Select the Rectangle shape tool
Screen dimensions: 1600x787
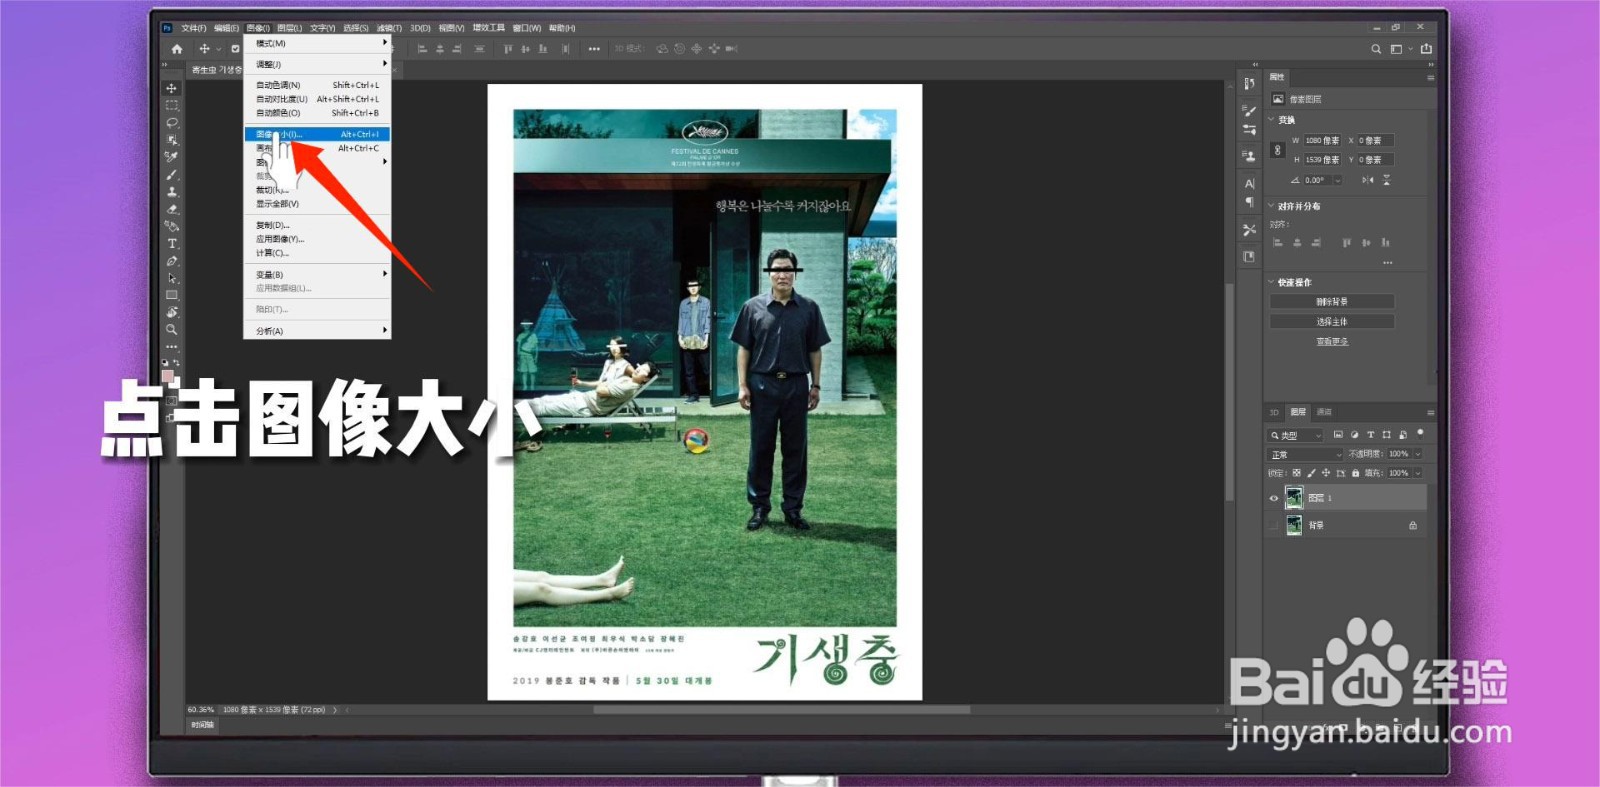[172, 295]
